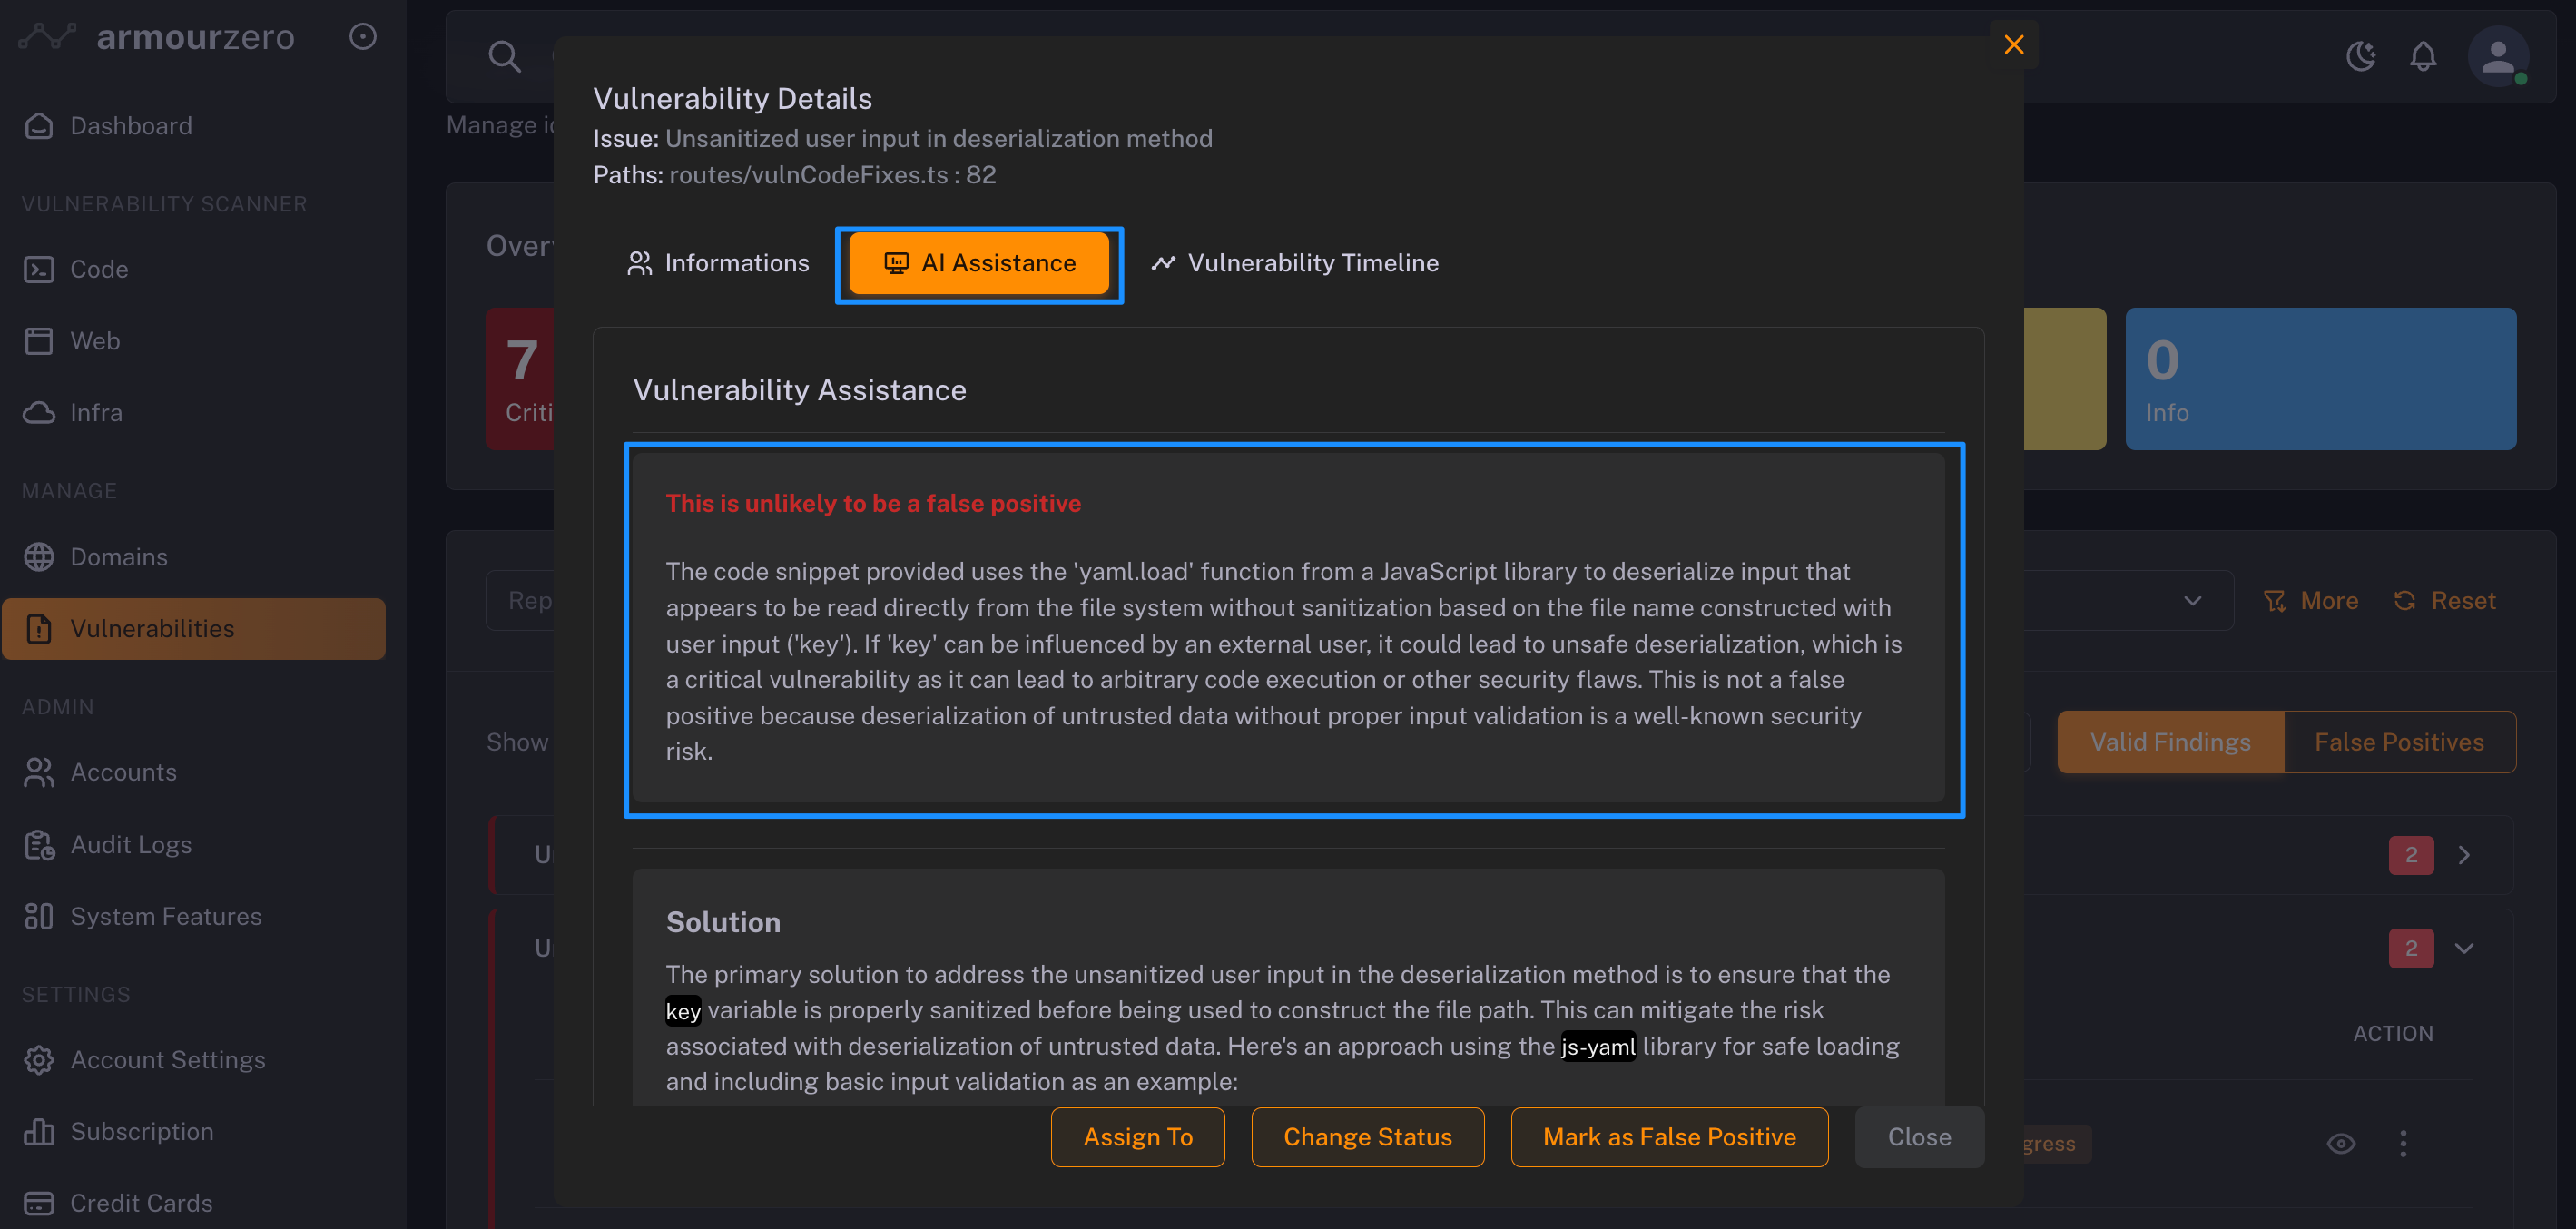The height and width of the screenshot is (1229, 2576).
Task: Close the Vulnerability Details dialog with X
Action: point(2013,45)
